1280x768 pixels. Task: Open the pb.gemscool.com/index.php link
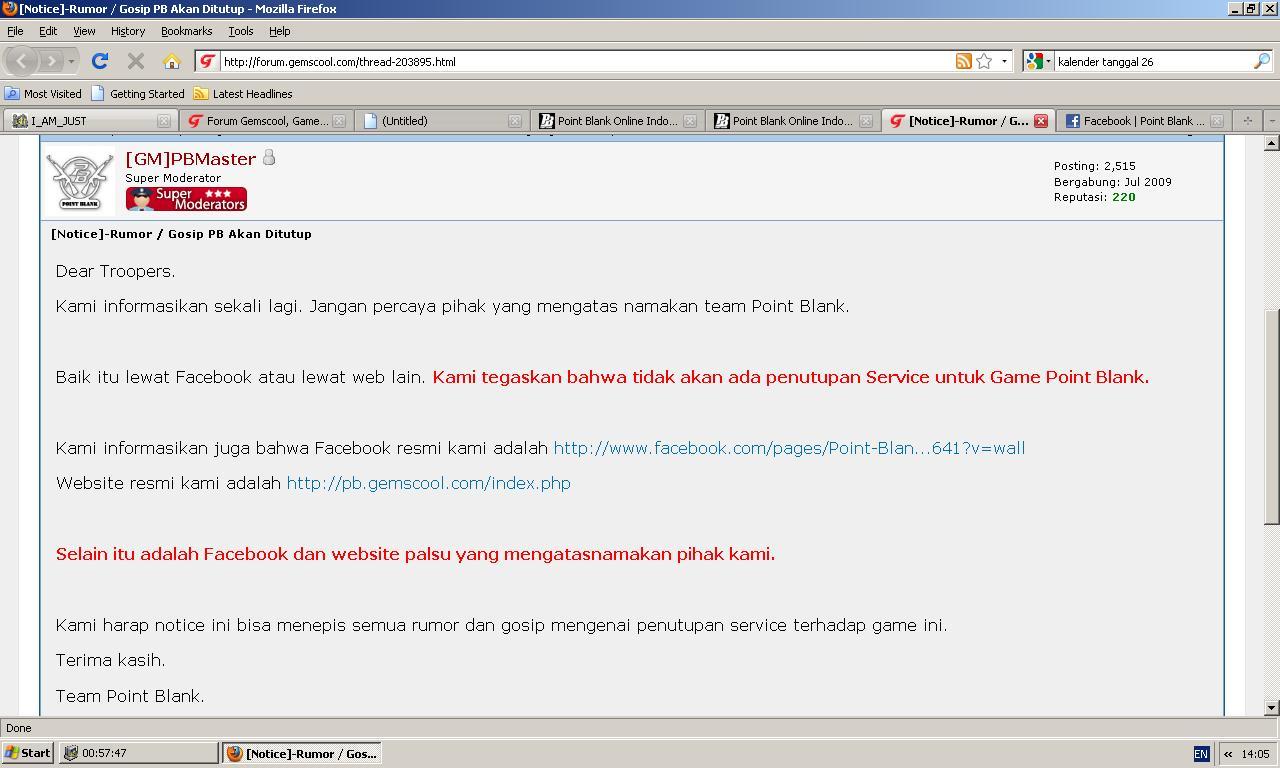428,483
